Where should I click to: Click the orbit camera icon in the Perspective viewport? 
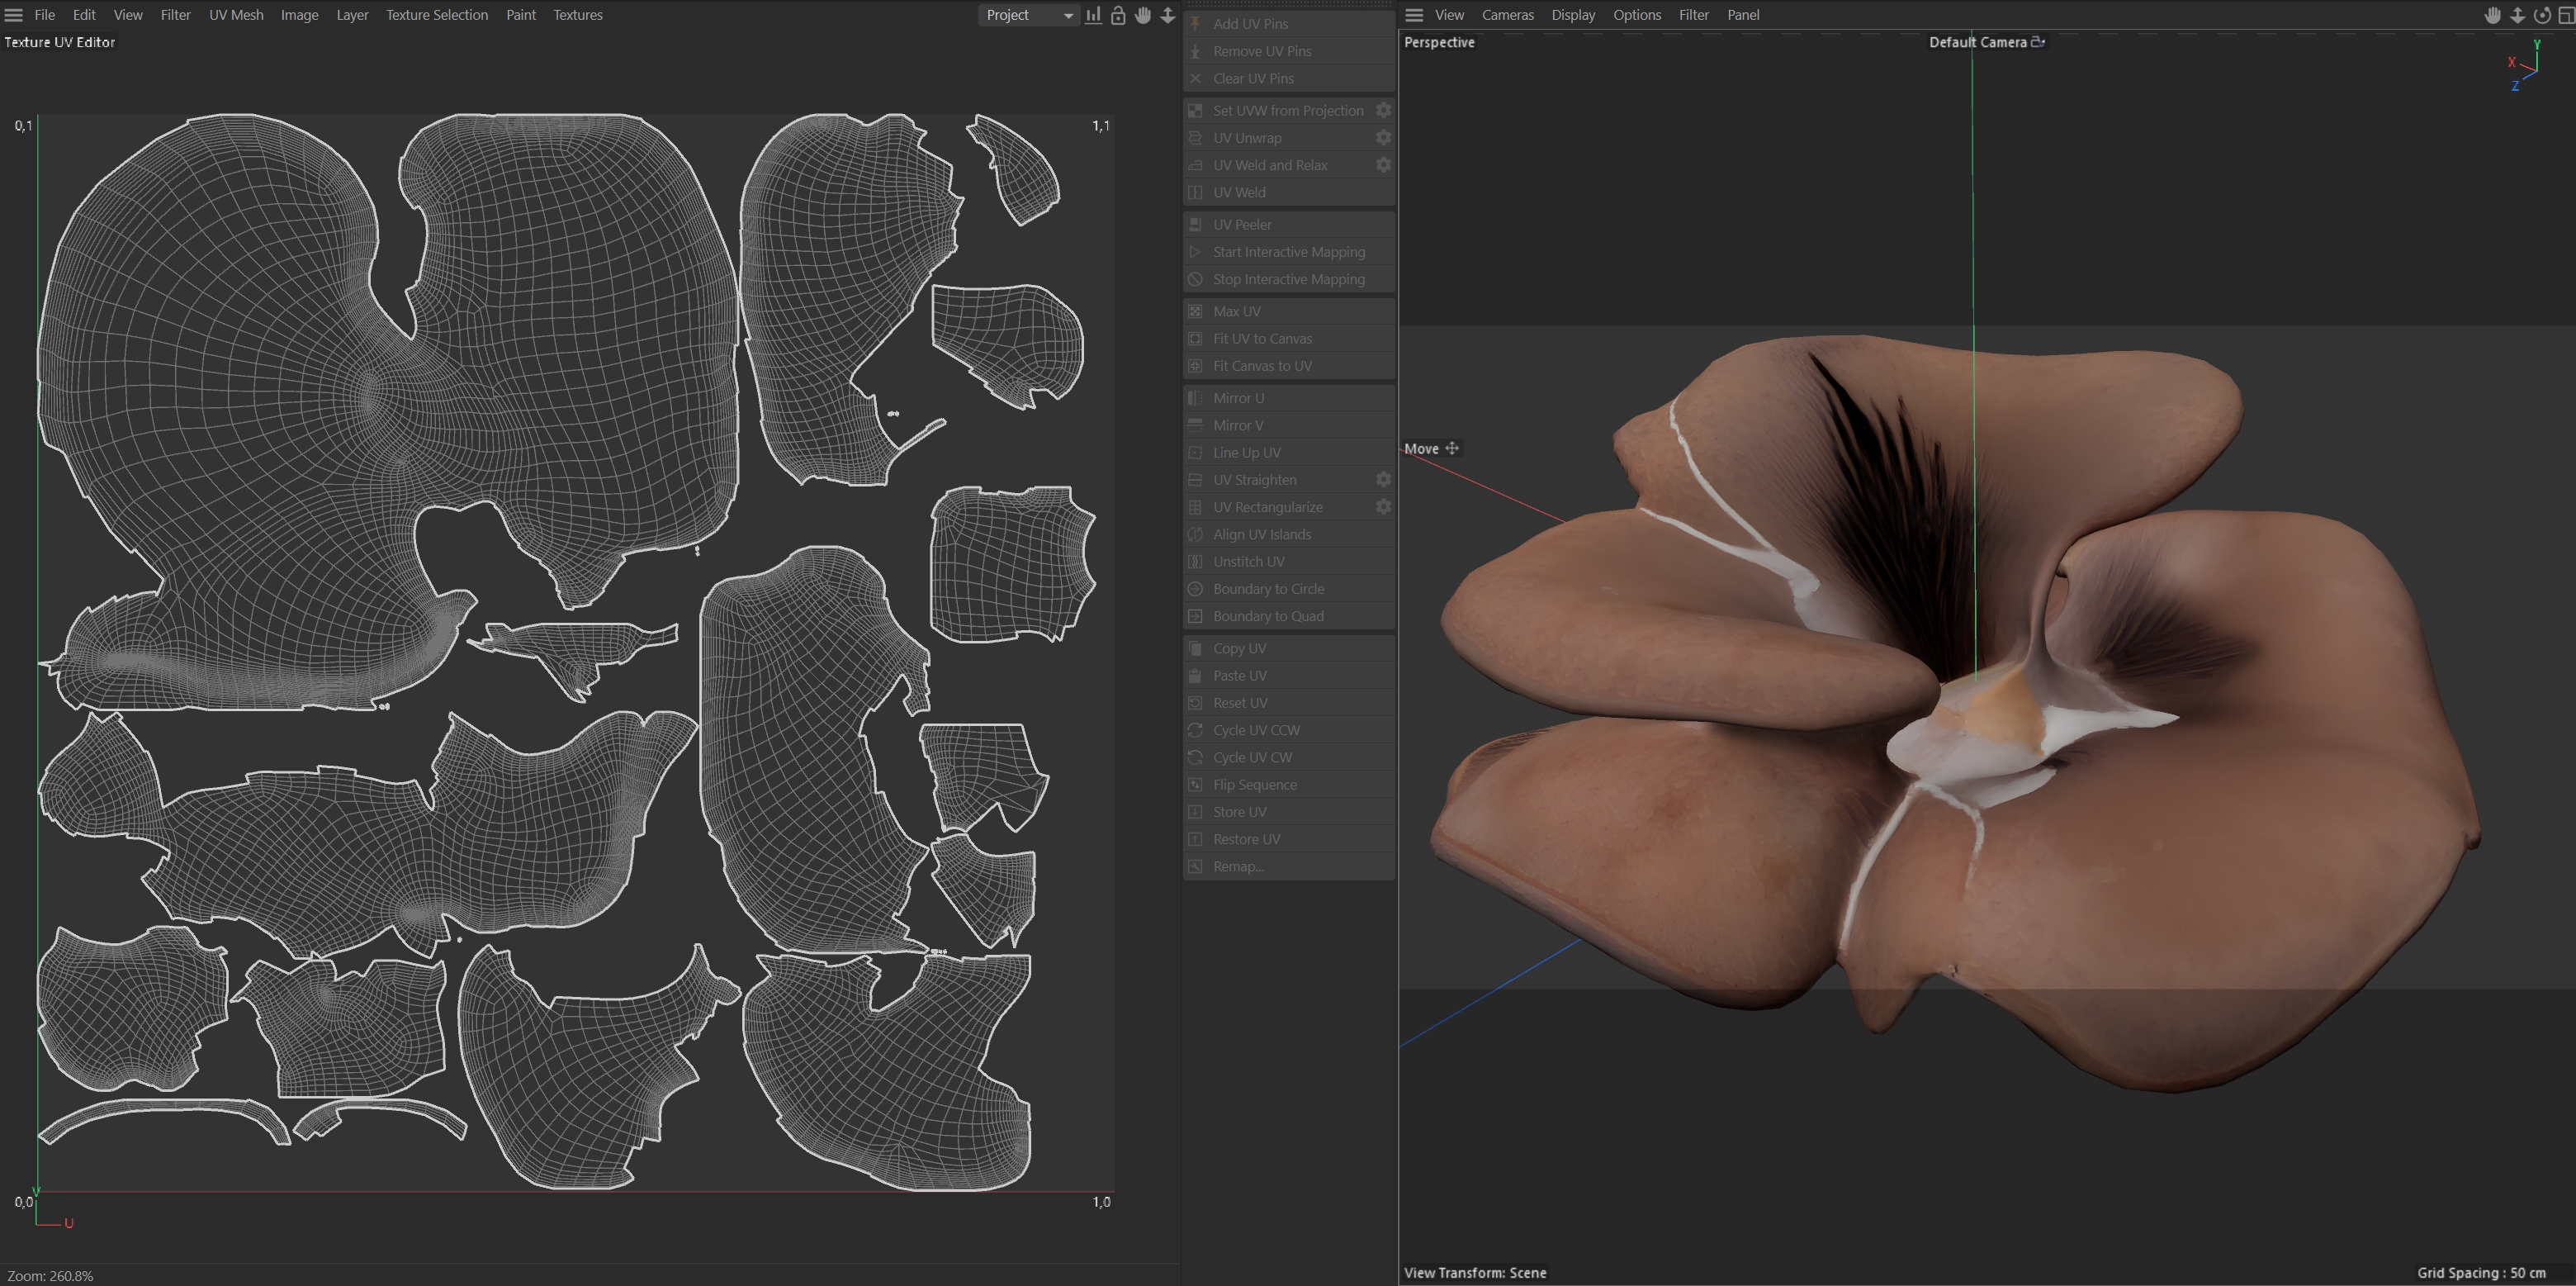2541,15
